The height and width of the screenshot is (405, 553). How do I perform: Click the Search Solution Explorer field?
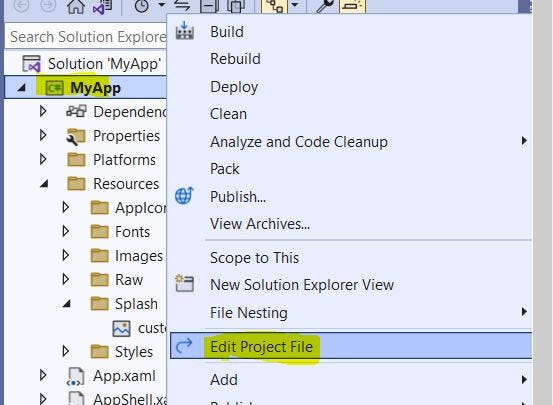tap(86, 36)
